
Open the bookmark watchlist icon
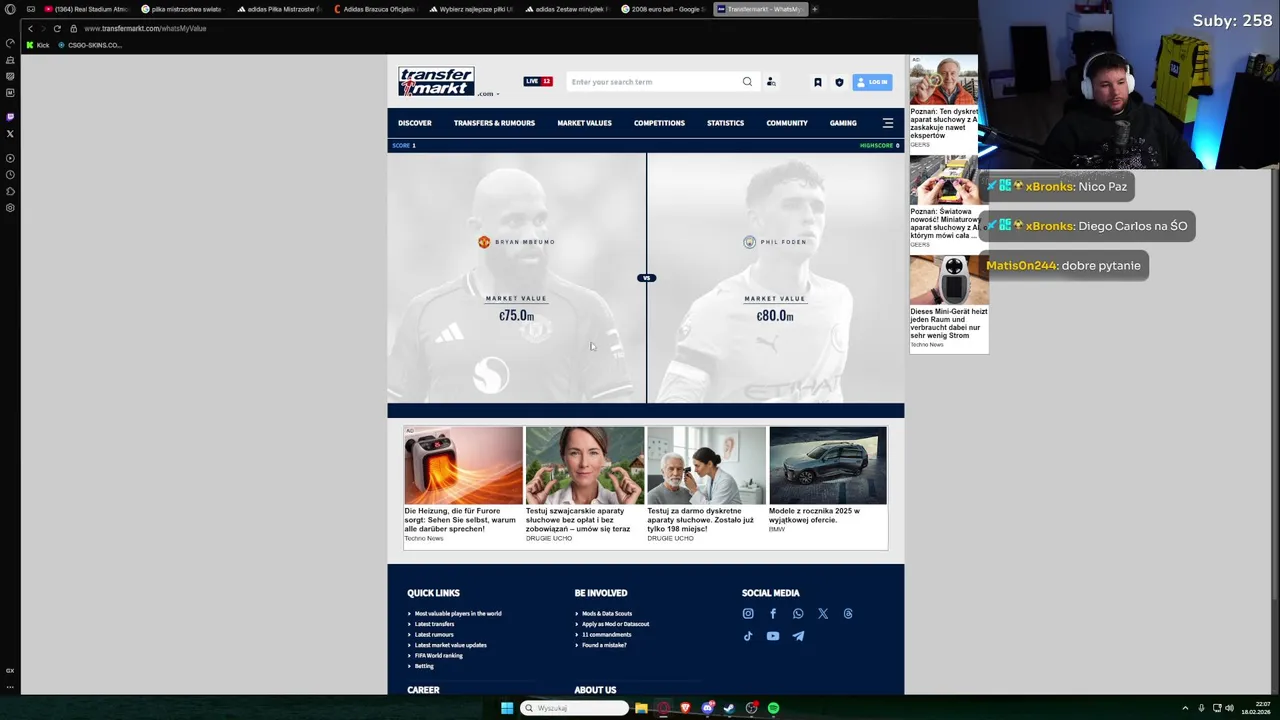(x=818, y=82)
